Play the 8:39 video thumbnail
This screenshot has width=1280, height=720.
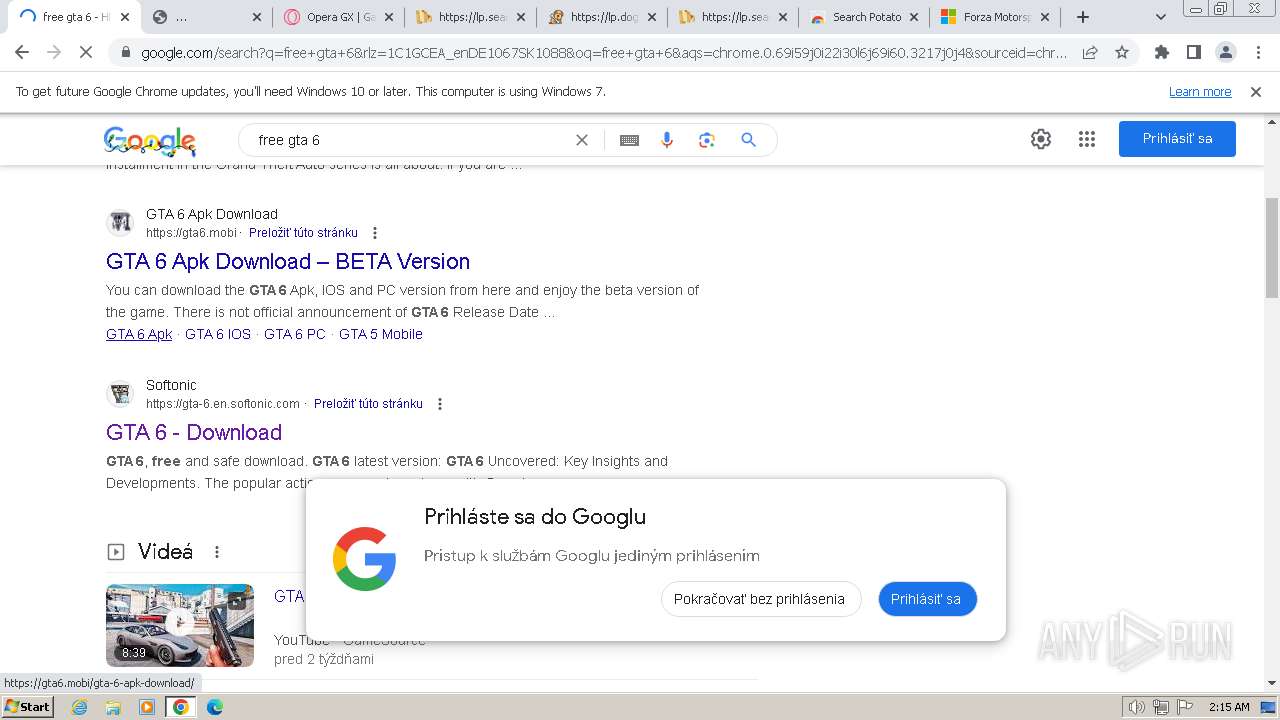[180, 625]
